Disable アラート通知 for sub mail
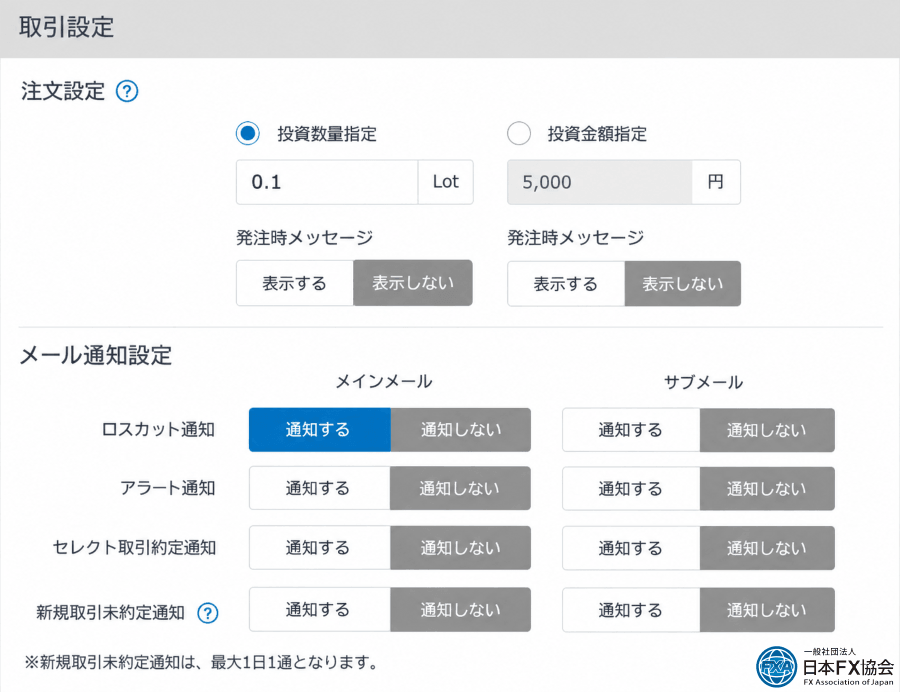The image size is (900, 692). [x=767, y=488]
